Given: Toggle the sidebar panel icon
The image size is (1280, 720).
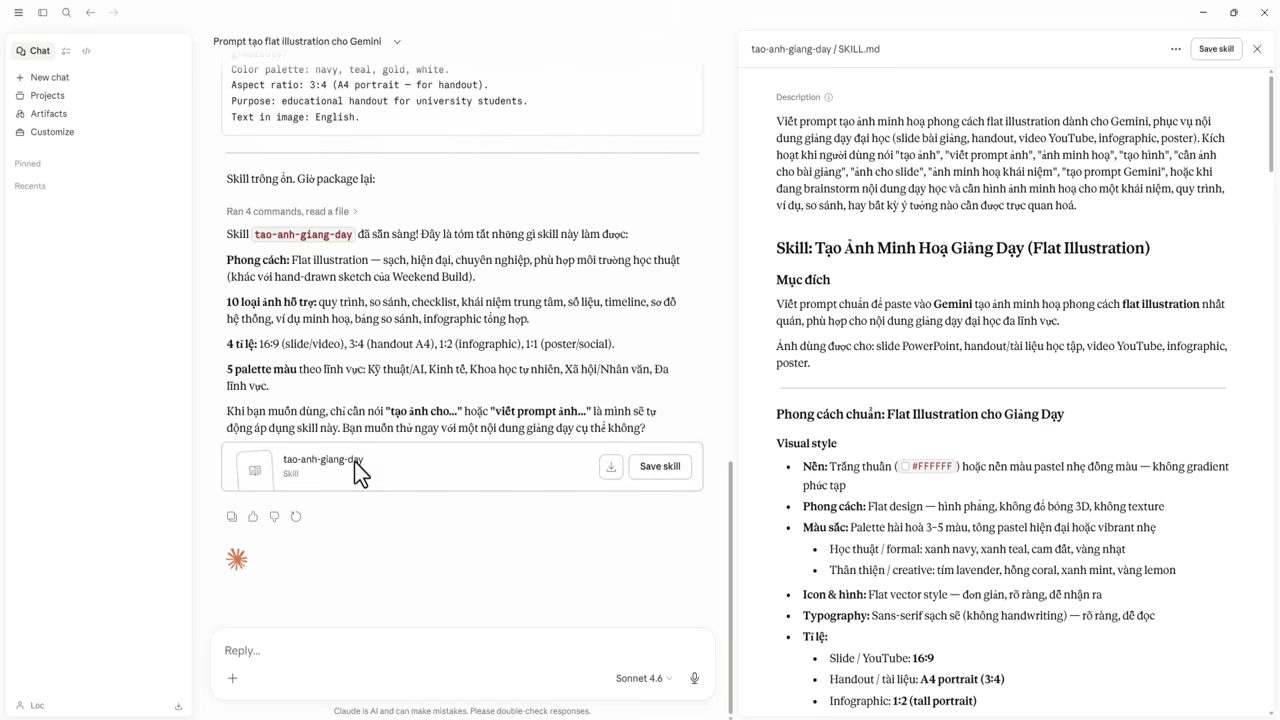Looking at the screenshot, I should (x=42, y=13).
